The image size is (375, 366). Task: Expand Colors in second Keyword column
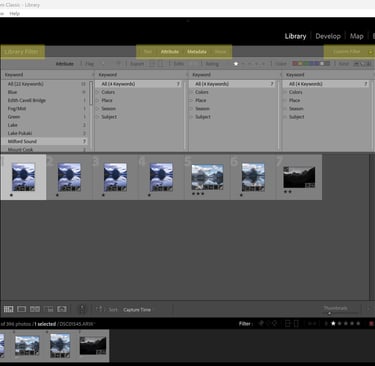click(x=98, y=92)
